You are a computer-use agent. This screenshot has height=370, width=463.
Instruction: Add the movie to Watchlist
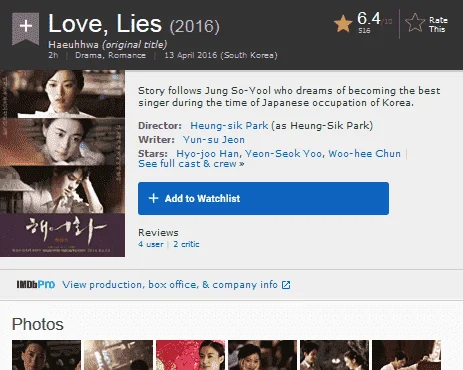(x=263, y=198)
